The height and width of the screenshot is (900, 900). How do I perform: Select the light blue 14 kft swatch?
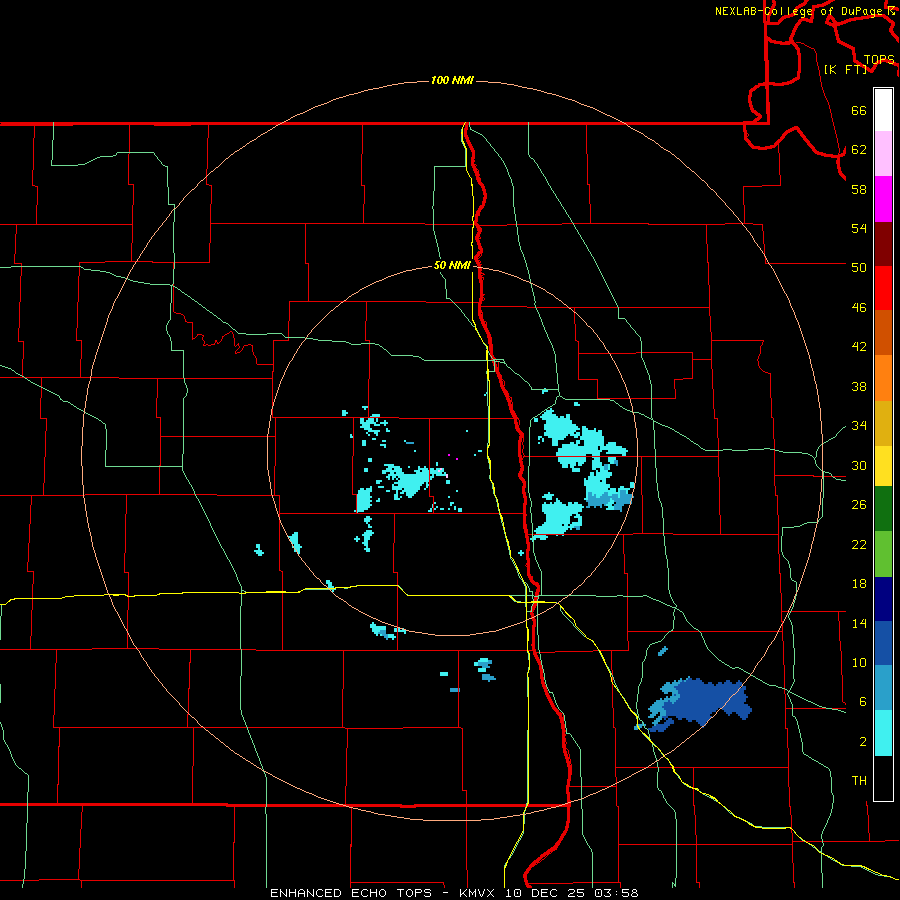click(883, 688)
